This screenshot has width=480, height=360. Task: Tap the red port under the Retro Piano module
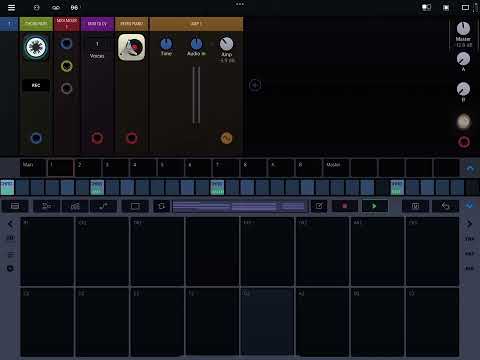coord(131,138)
